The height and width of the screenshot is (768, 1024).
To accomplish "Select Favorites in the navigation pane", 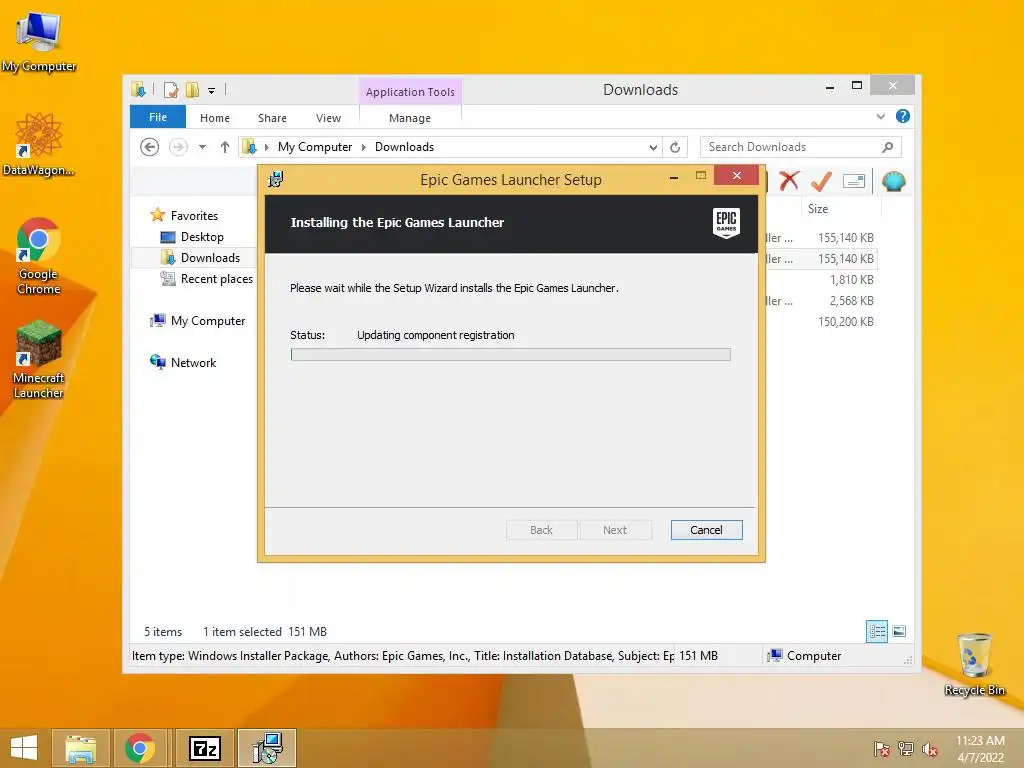I will click(x=194, y=216).
